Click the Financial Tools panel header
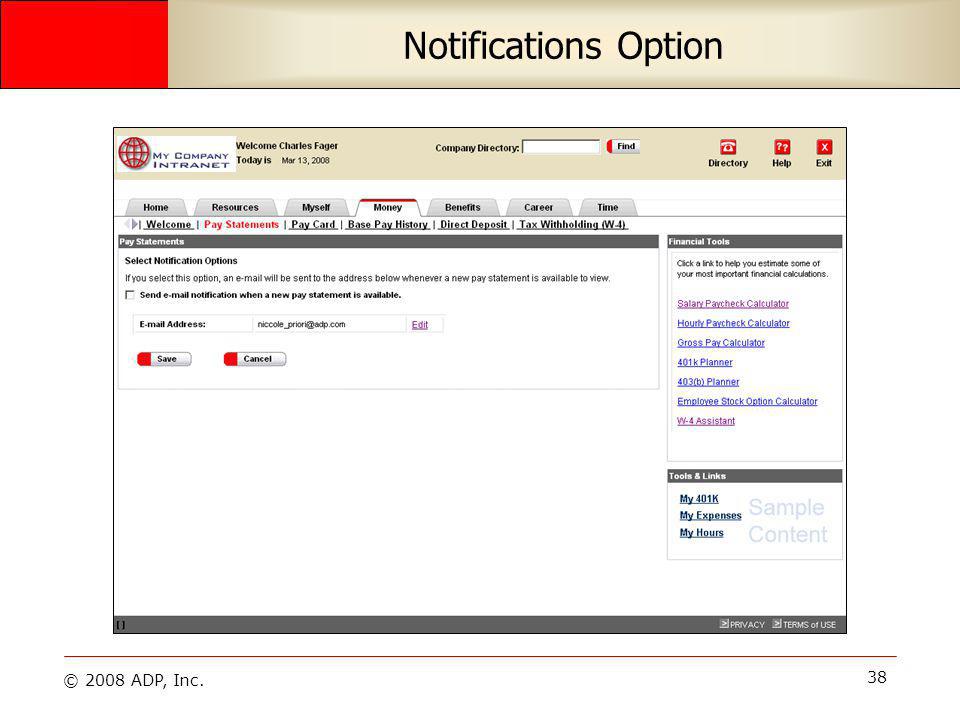Screen dimensions: 960x720 pyautogui.click(x=755, y=242)
